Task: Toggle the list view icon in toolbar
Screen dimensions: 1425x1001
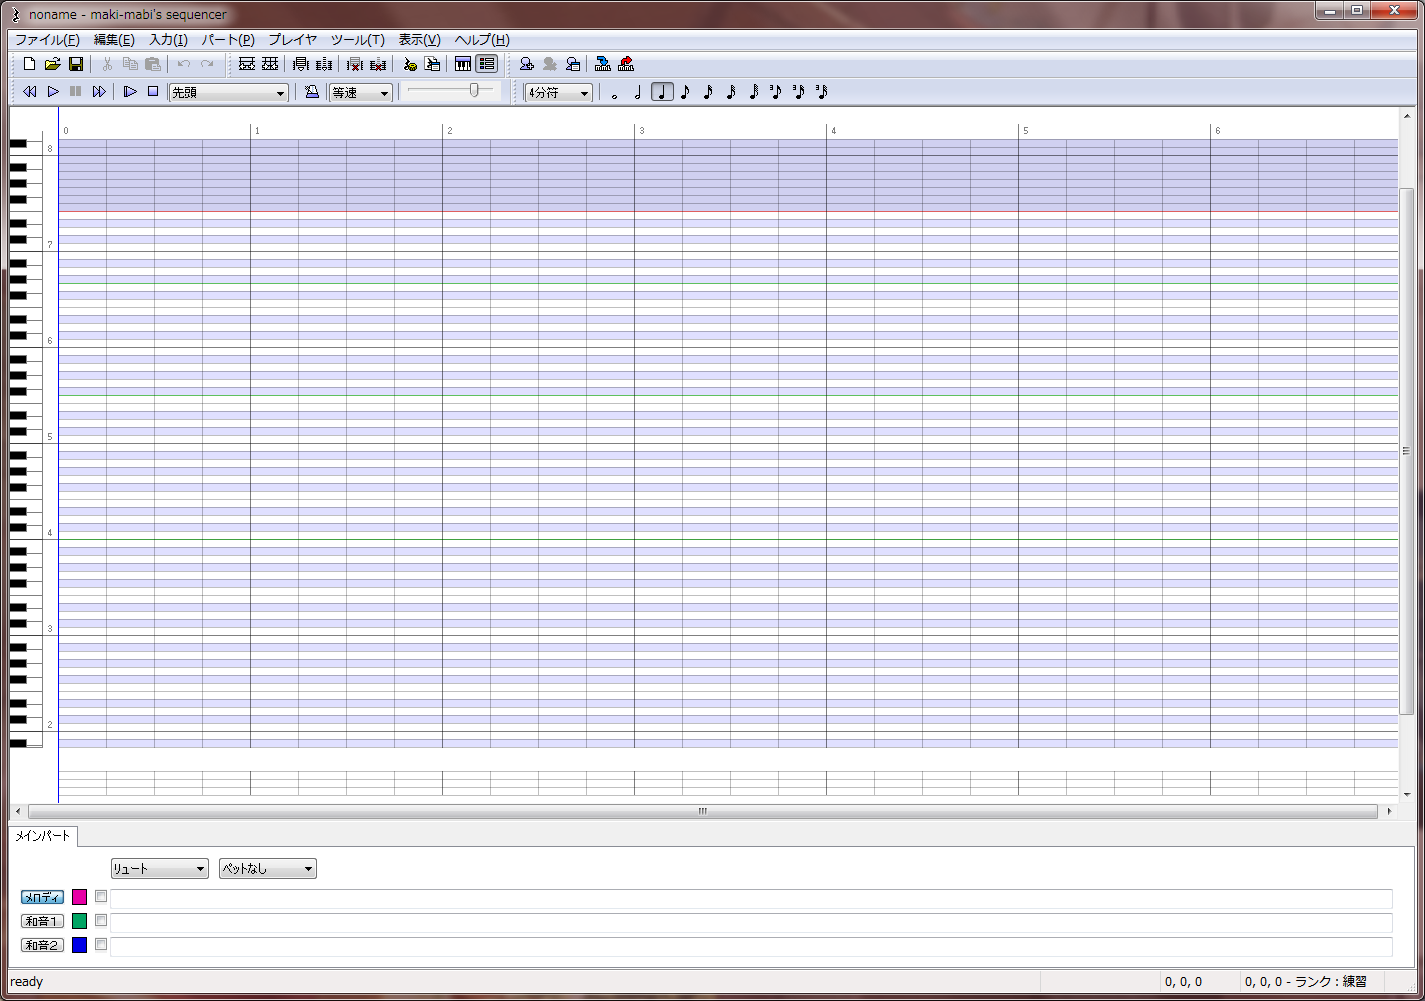Action: pos(487,64)
